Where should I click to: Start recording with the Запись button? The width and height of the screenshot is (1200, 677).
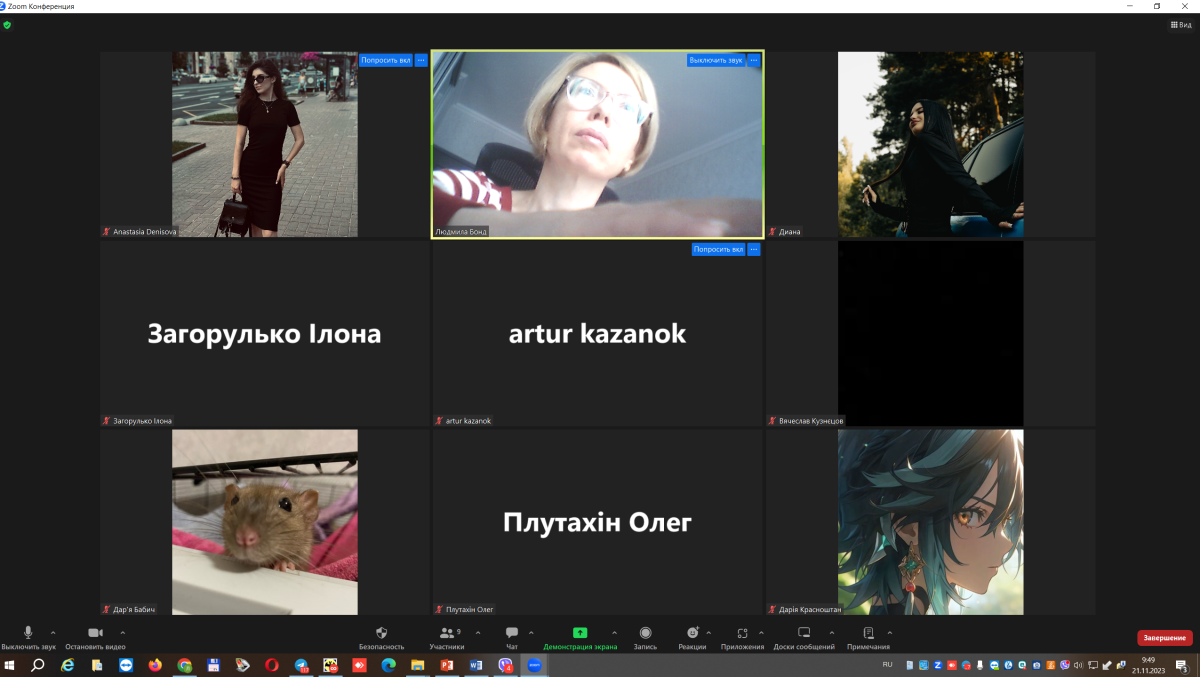click(645, 634)
